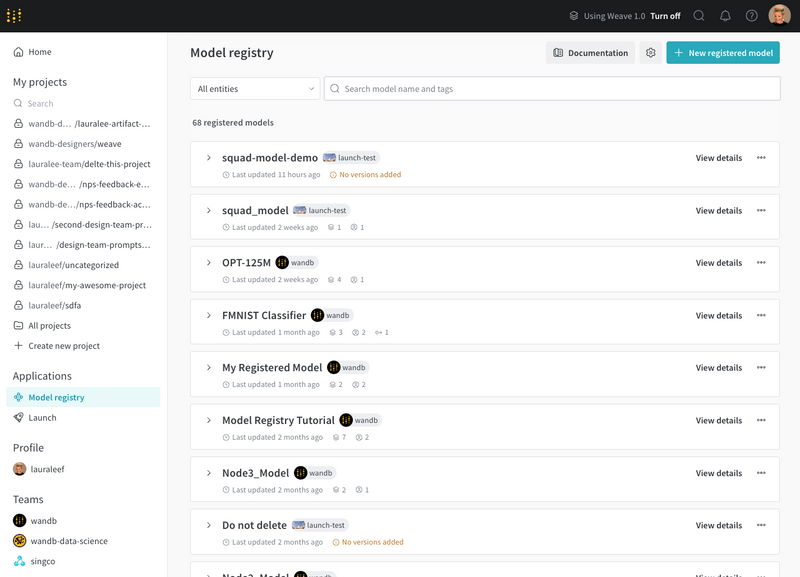Open the singco team

(34, 561)
